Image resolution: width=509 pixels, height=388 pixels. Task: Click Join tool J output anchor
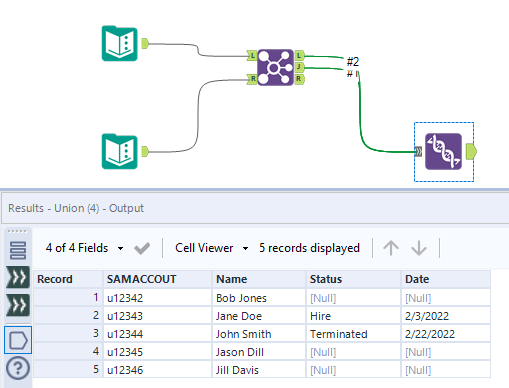click(299, 67)
